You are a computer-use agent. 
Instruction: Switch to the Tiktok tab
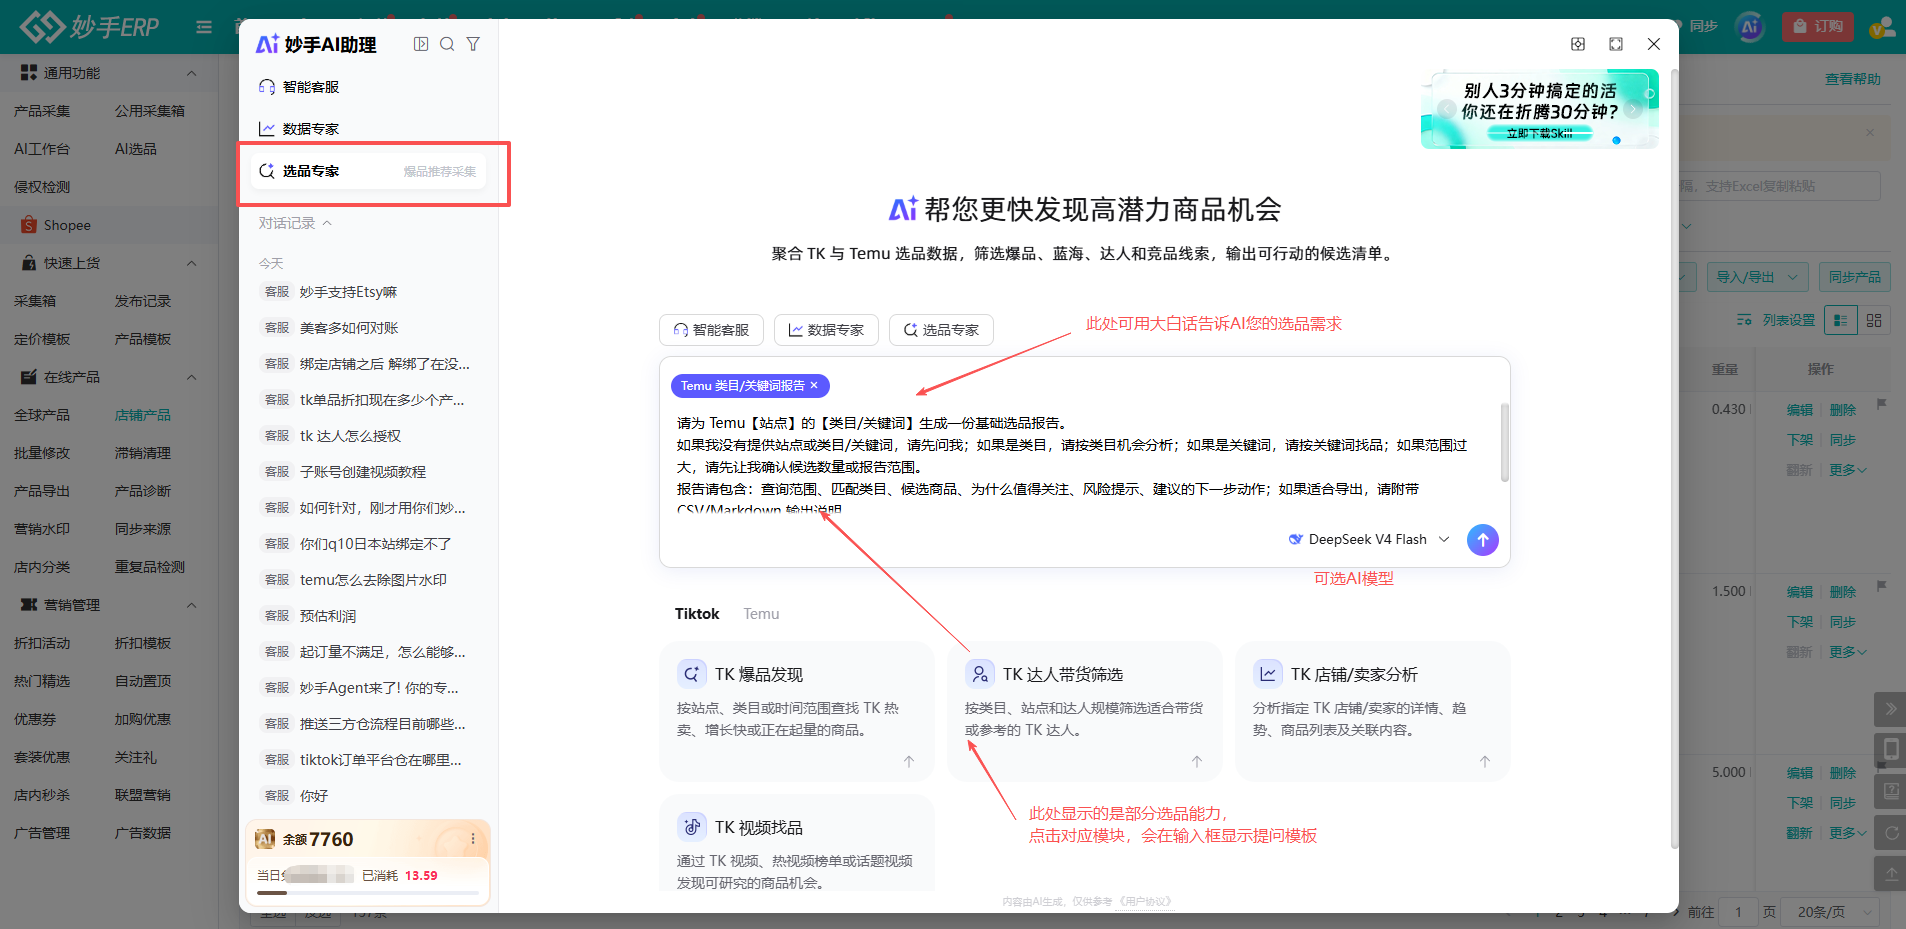pyautogui.click(x=697, y=614)
